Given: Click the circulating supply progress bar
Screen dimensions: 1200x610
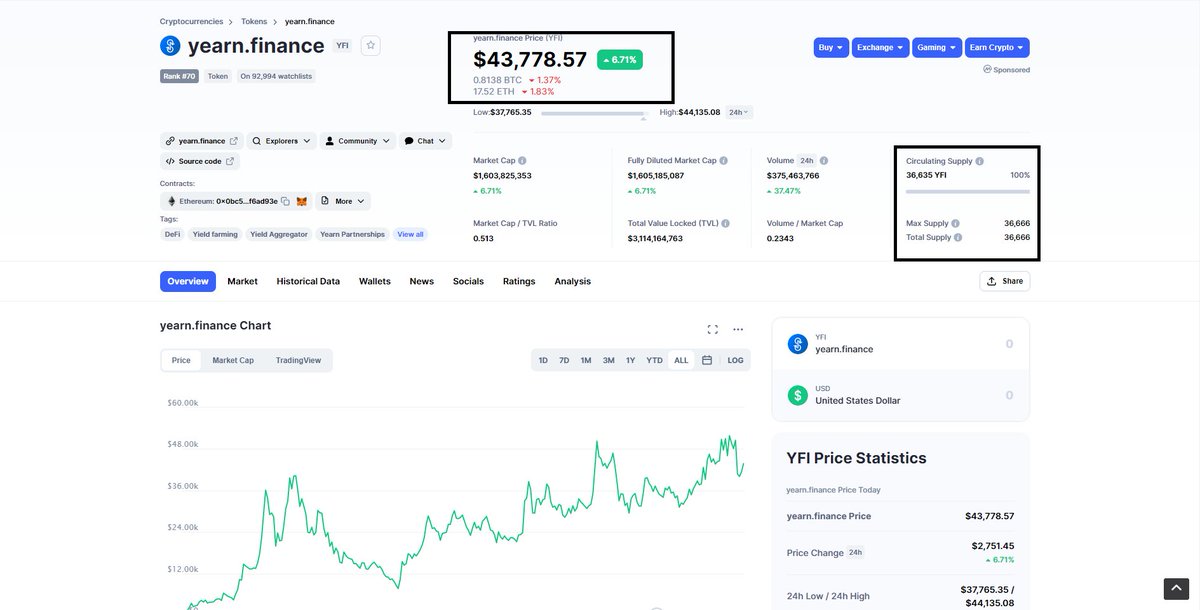Looking at the screenshot, I should tap(968, 190).
